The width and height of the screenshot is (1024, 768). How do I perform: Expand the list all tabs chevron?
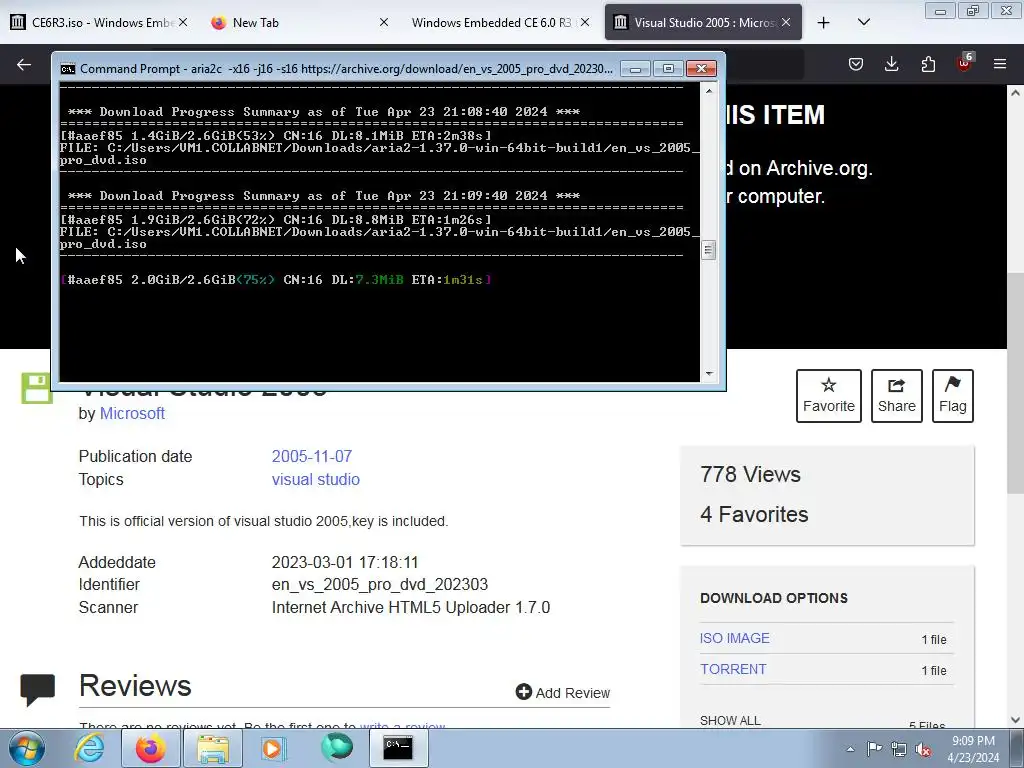click(x=864, y=22)
